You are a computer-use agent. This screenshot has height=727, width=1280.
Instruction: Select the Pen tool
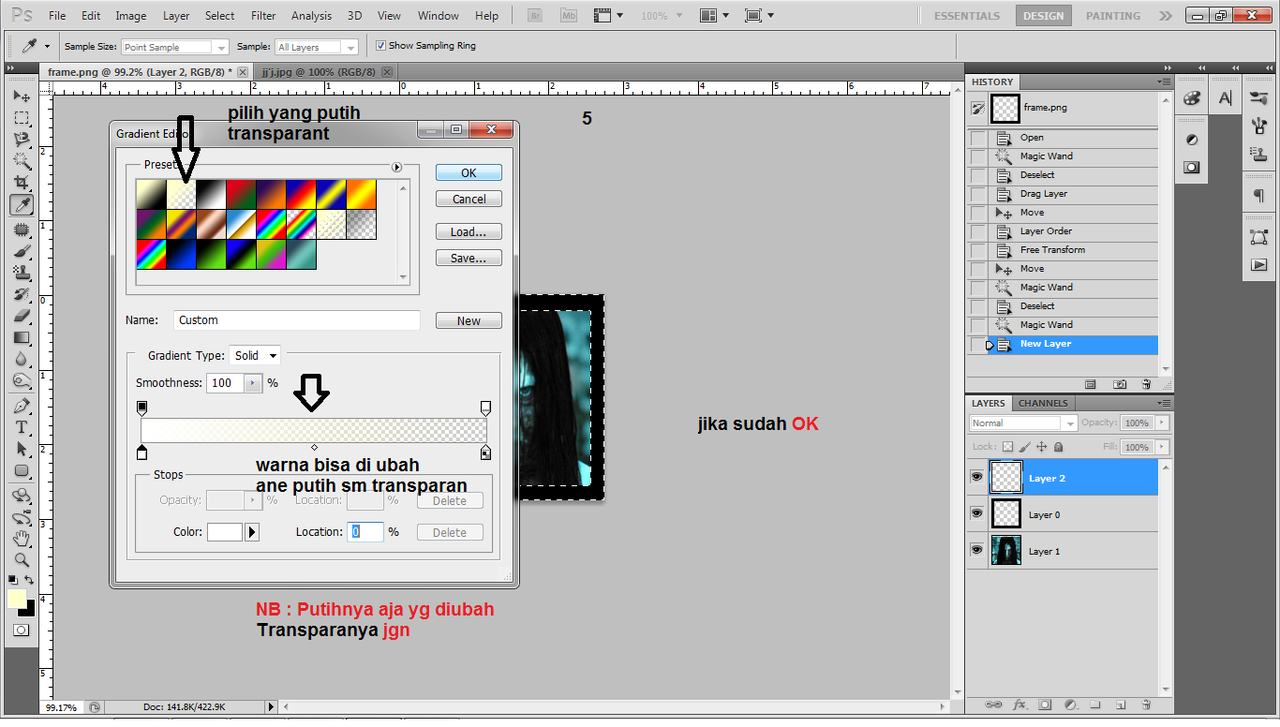tap(21, 405)
